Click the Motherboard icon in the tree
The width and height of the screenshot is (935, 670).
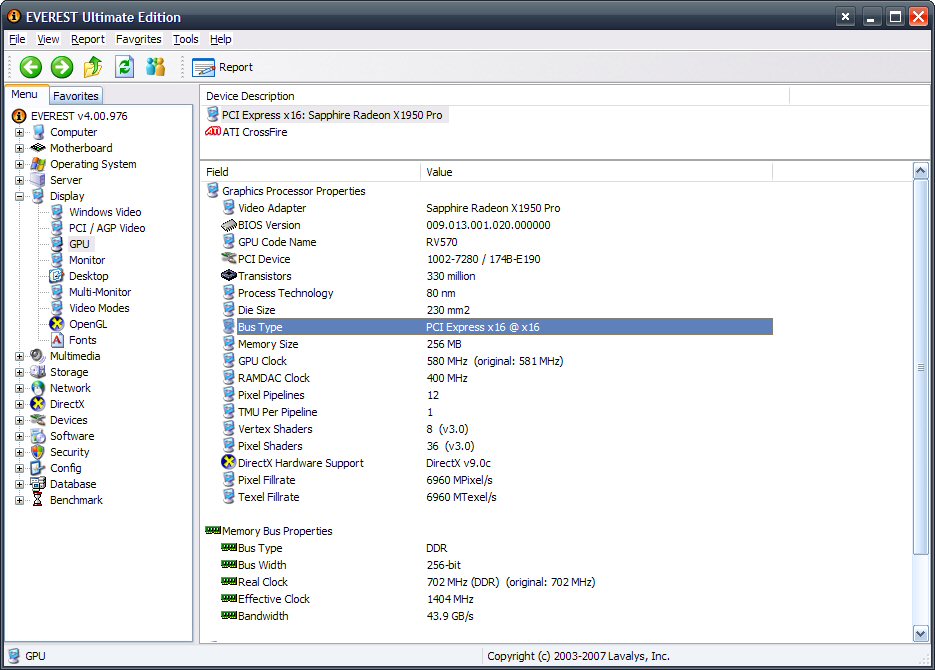[38, 148]
